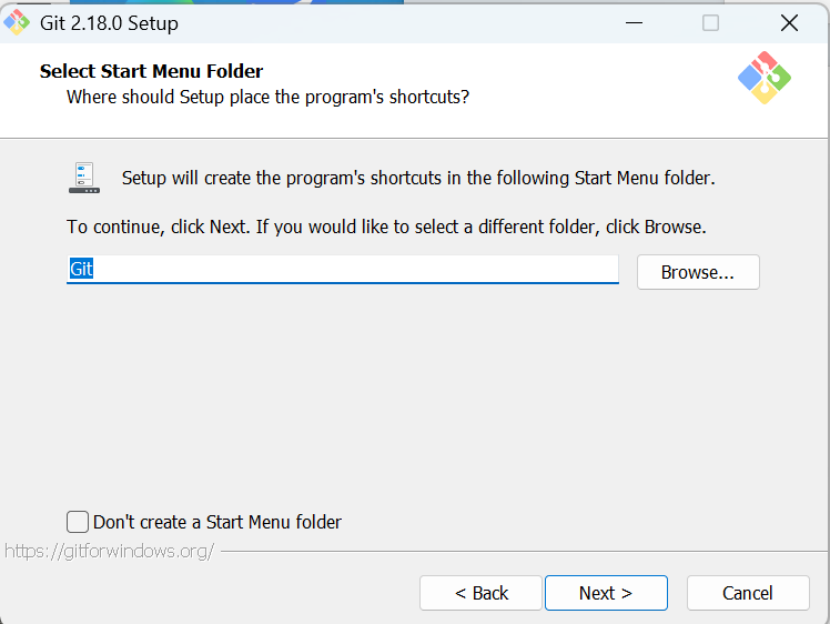Click the Git logo in title bar

[x=16, y=22]
